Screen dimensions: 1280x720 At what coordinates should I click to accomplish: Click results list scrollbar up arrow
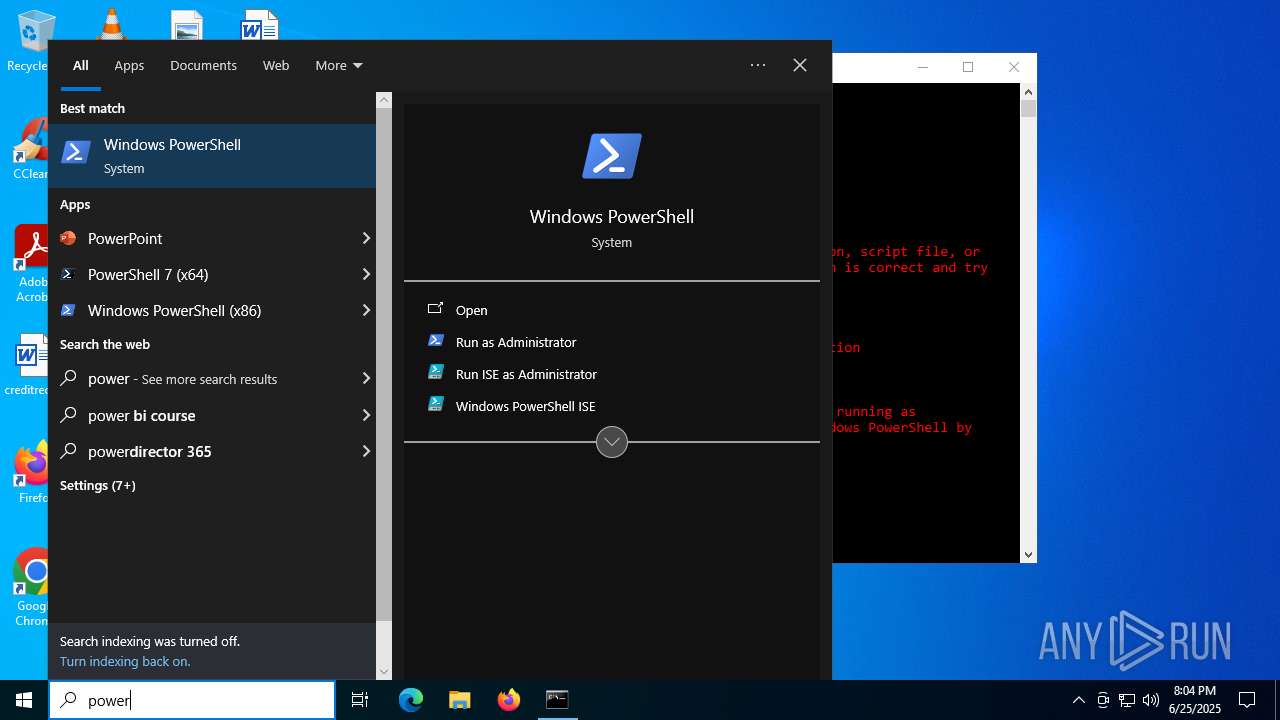click(x=384, y=100)
